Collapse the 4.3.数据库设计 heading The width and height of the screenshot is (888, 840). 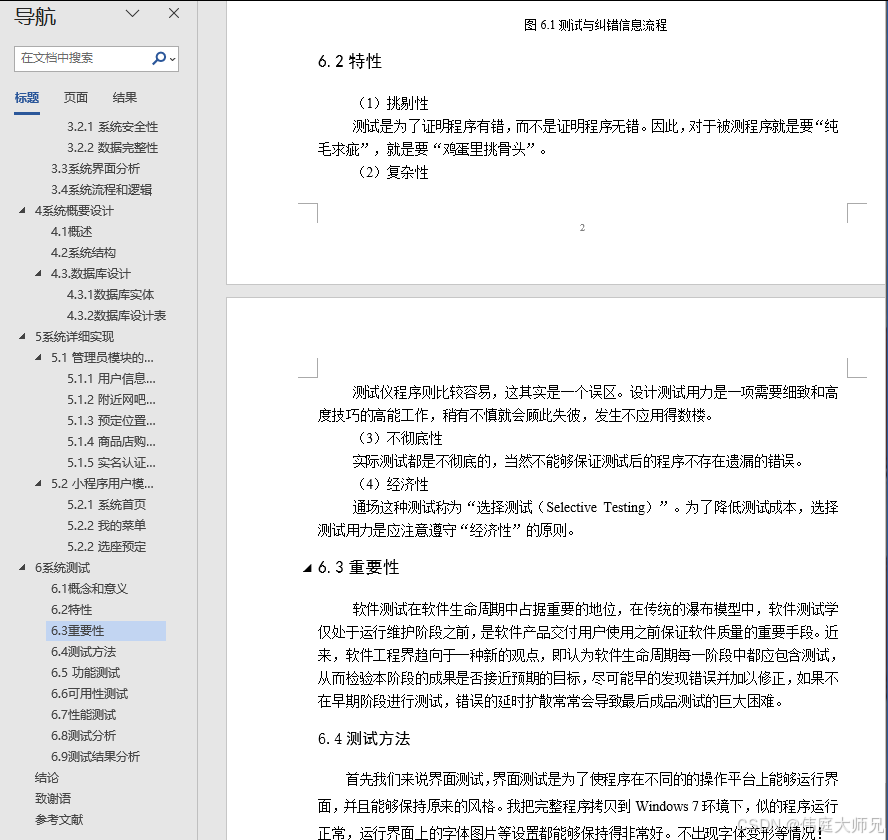click(x=38, y=274)
